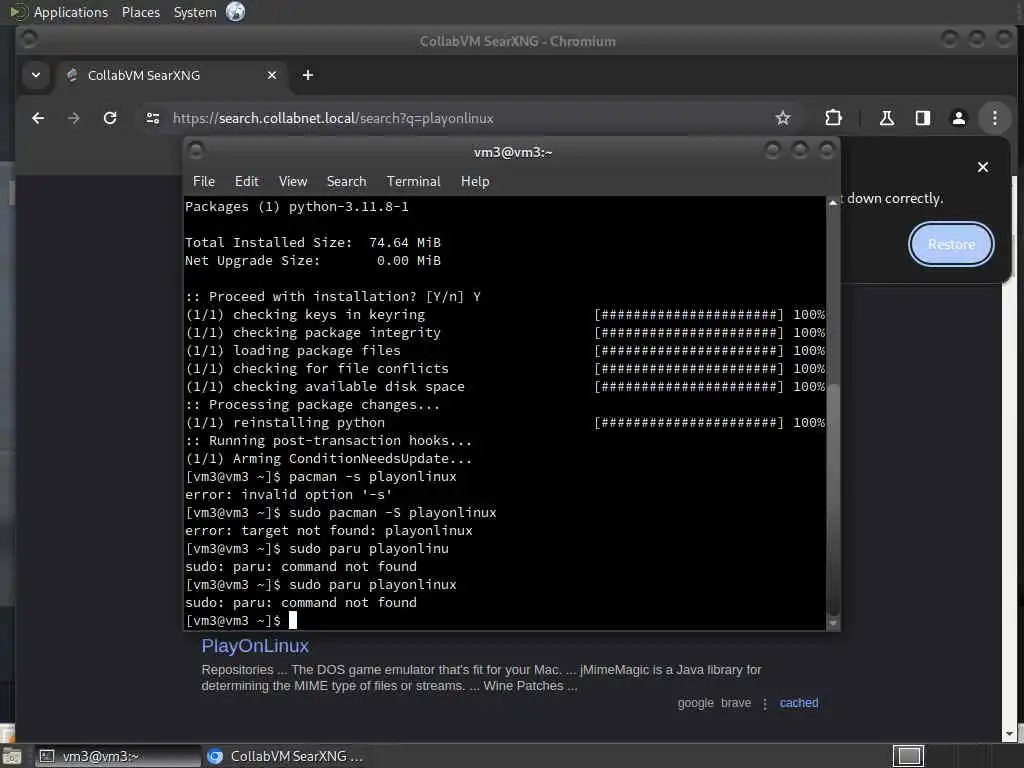This screenshot has height=768, width=1024.
Task: Click the Restore button
Action: [951, 244]
